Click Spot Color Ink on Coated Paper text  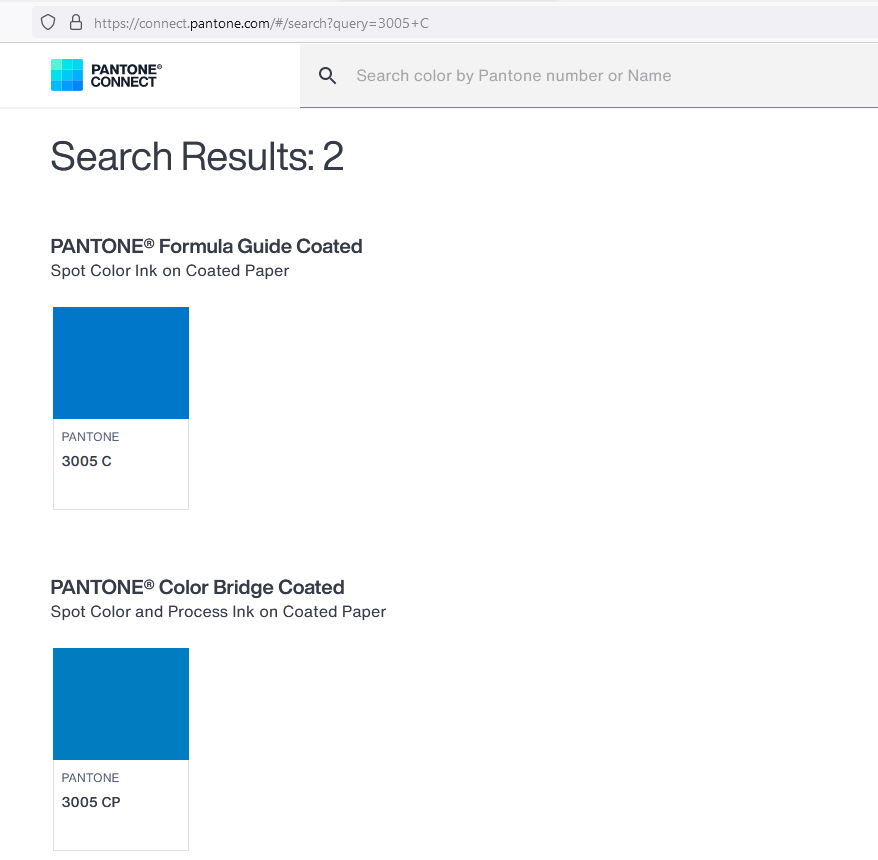pyautogui.click(x=170, y=271)
